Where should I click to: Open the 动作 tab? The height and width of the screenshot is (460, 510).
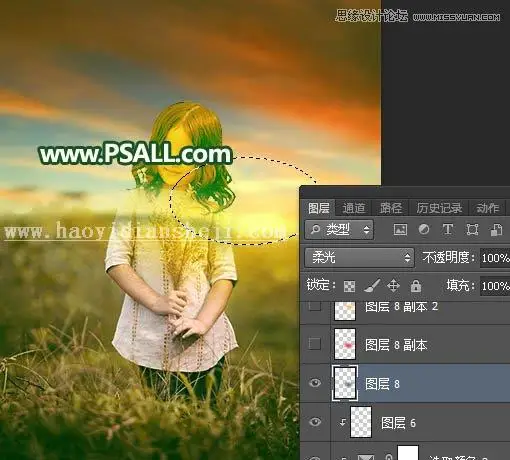(488, 208)
